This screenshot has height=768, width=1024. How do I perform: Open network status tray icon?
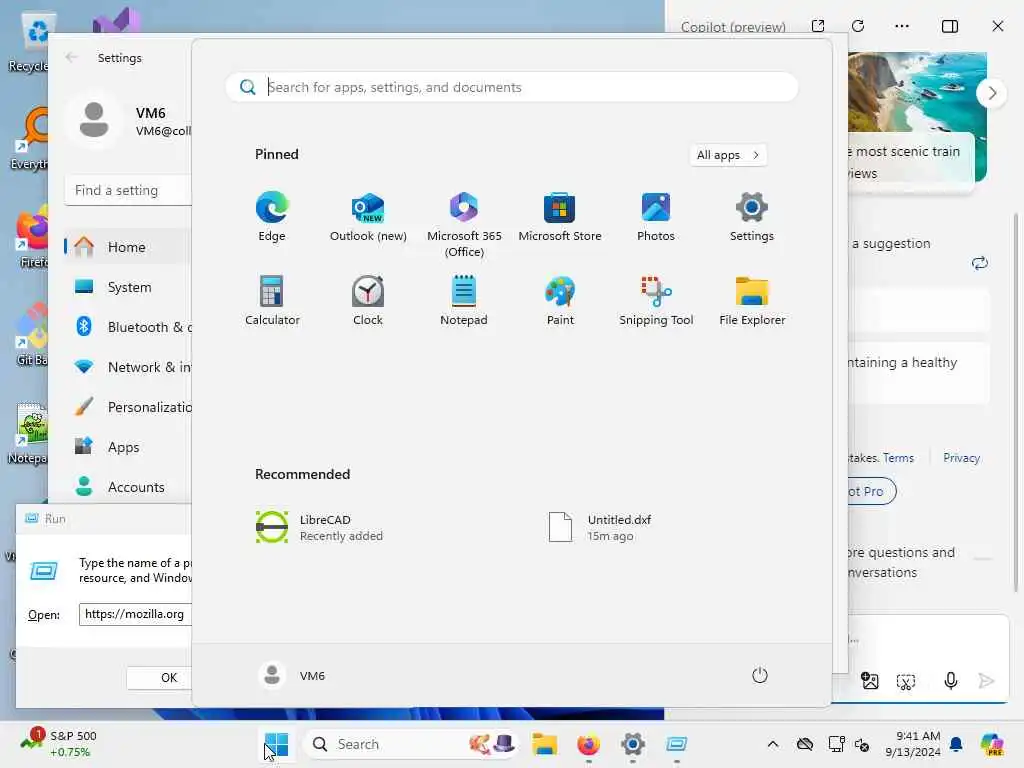837,744
